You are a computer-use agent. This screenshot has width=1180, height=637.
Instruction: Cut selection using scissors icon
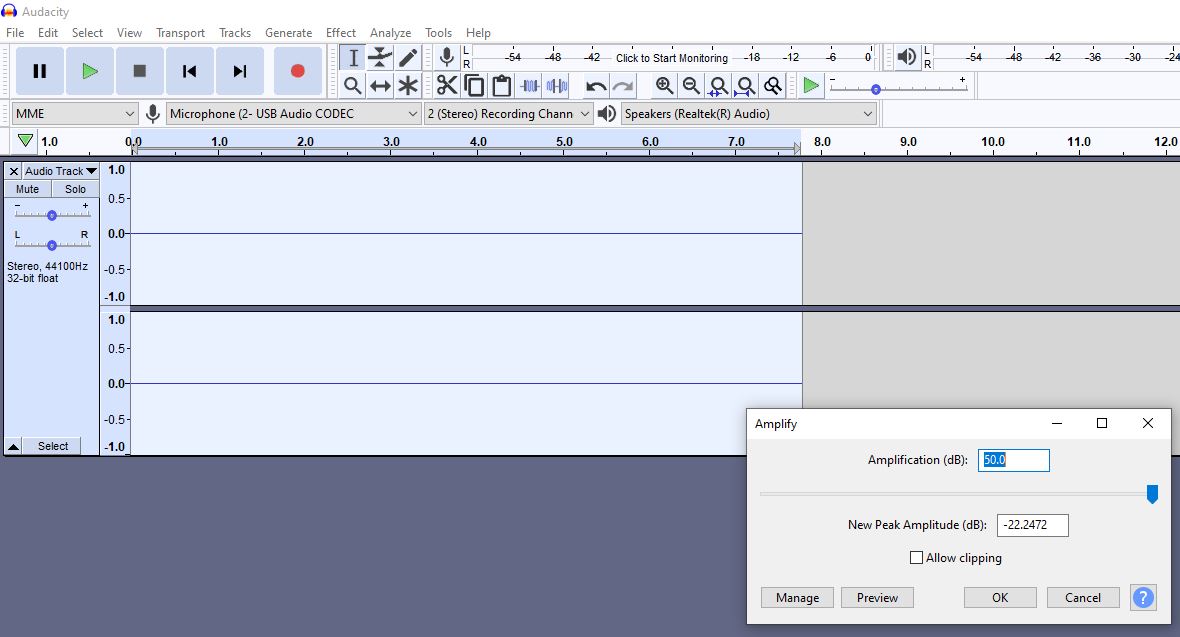[447, 86]
